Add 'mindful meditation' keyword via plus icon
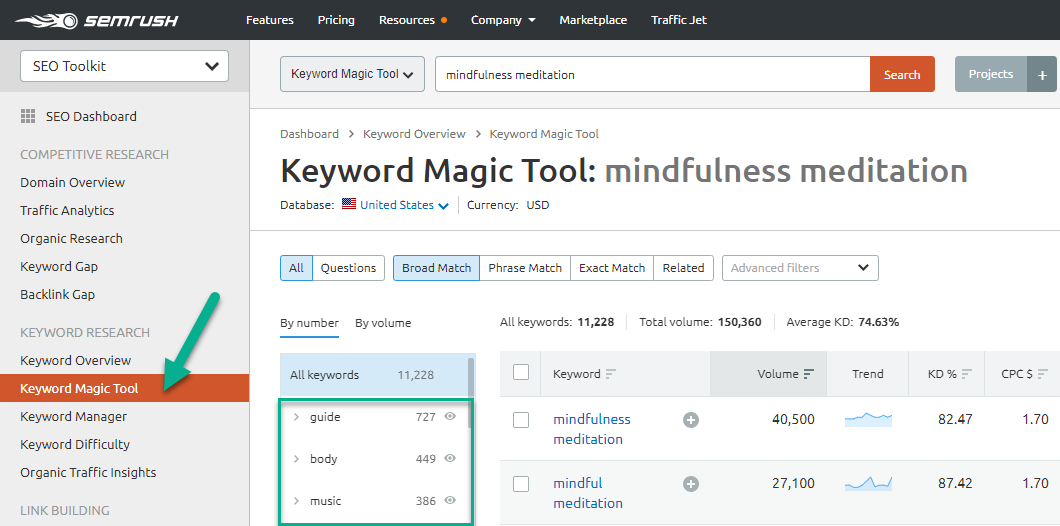The image size is (1060, 526). coord(690,484)
